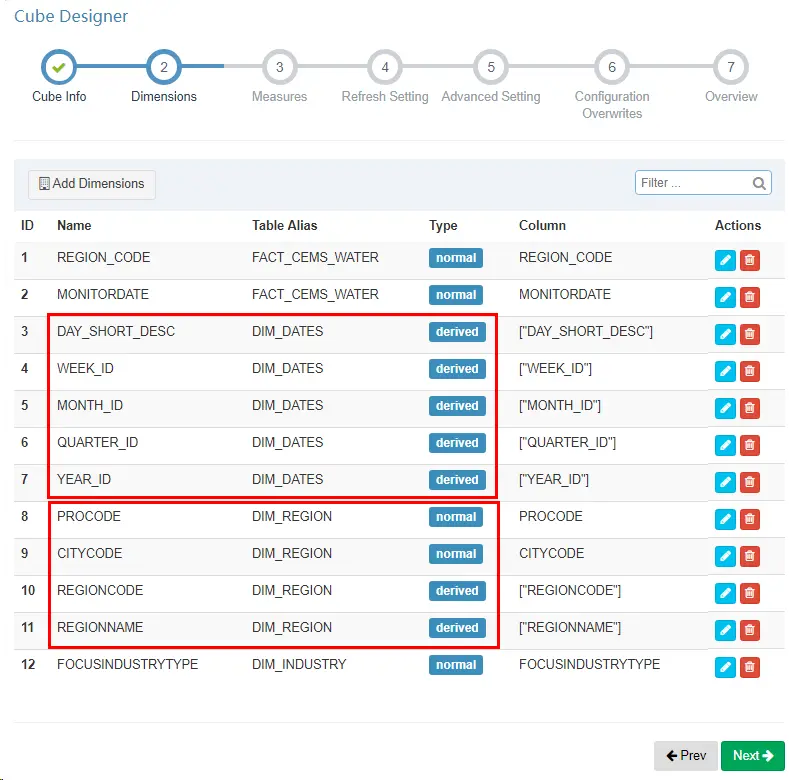Screen dimensions: 789x780
Task: Edit the FOCUSINDUSTRYTYPE dimension
Action: (725, 667)
